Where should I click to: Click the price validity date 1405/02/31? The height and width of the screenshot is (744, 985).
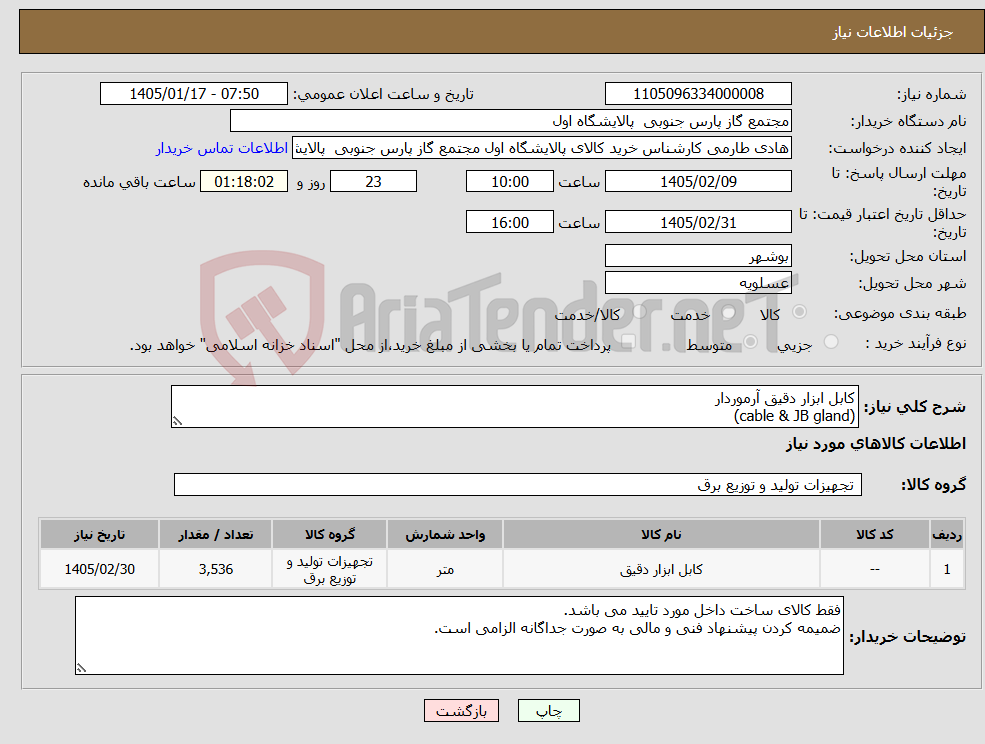click(698, 222)
